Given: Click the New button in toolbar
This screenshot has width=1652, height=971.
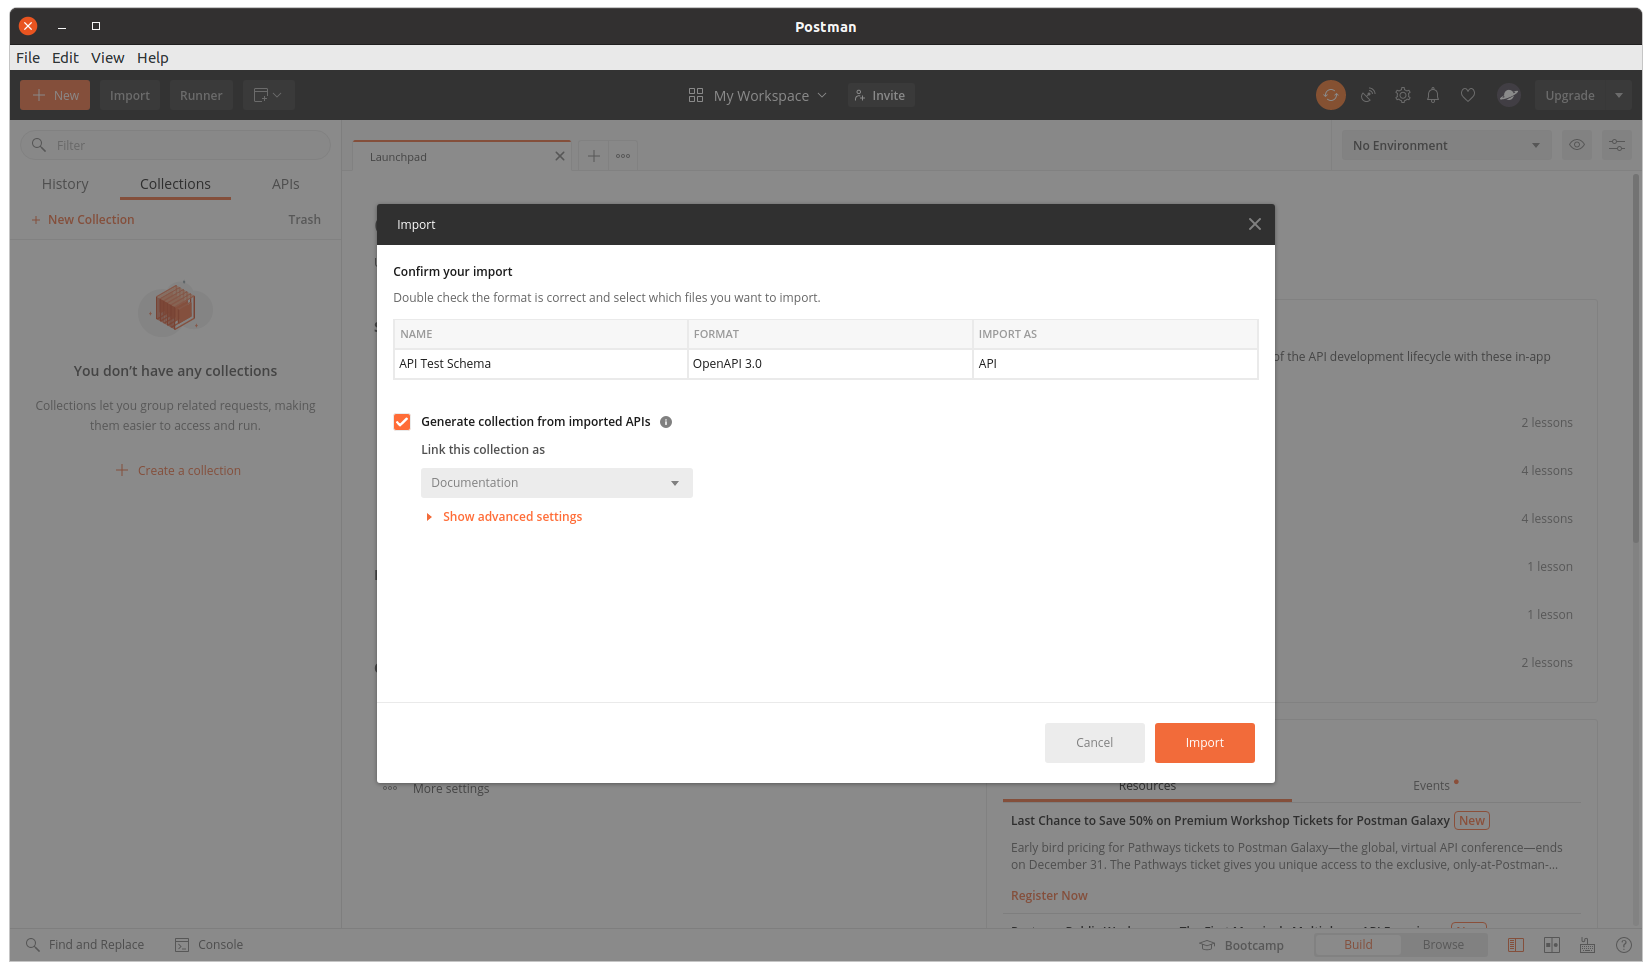Looking at the screenshot, I should pyautogui.click(x=55, y=95).
